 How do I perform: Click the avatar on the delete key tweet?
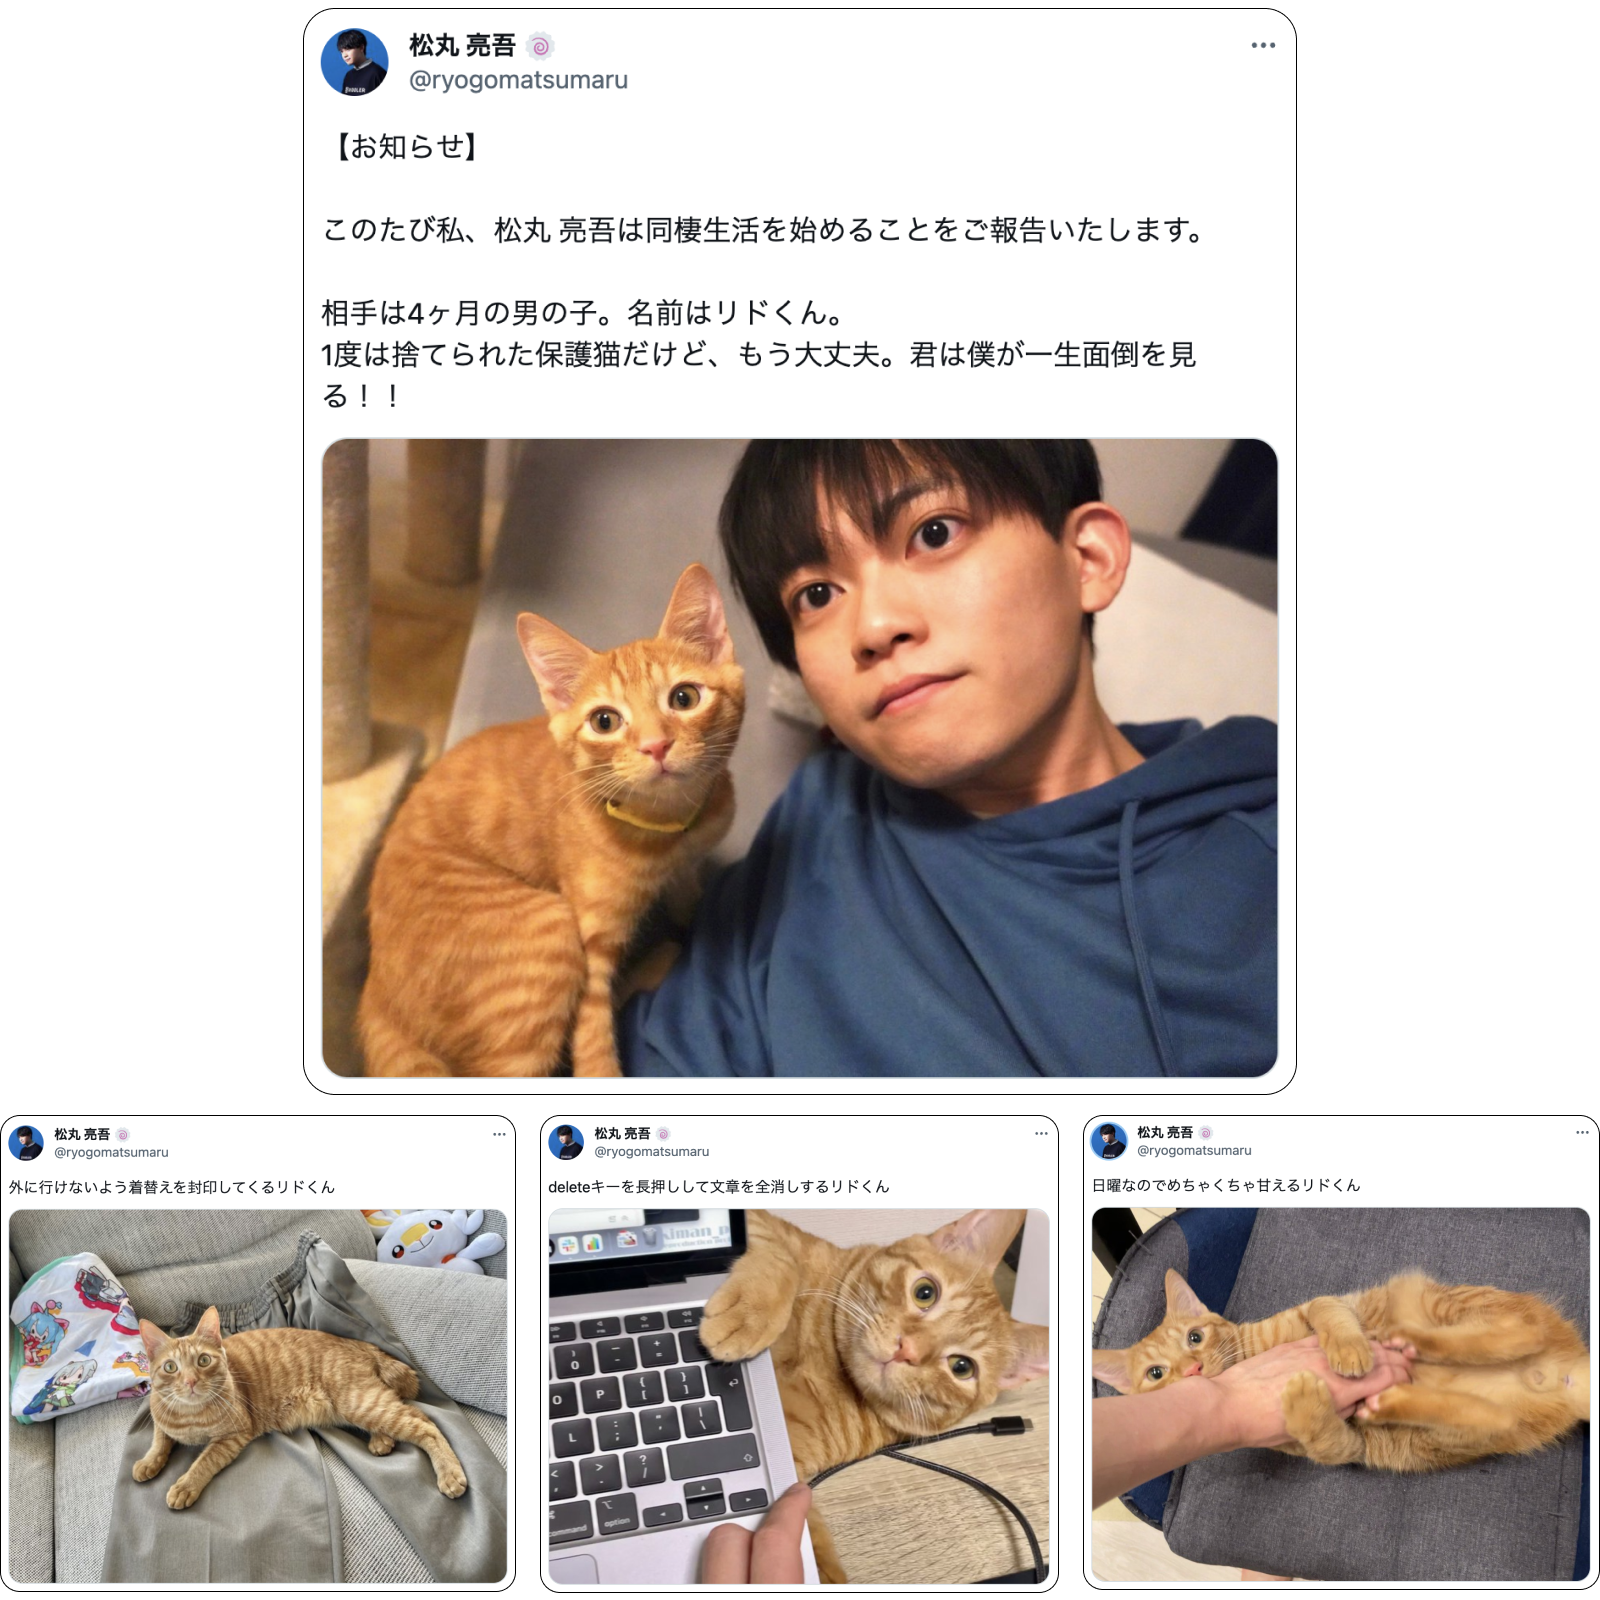(x=566, y=1142)
